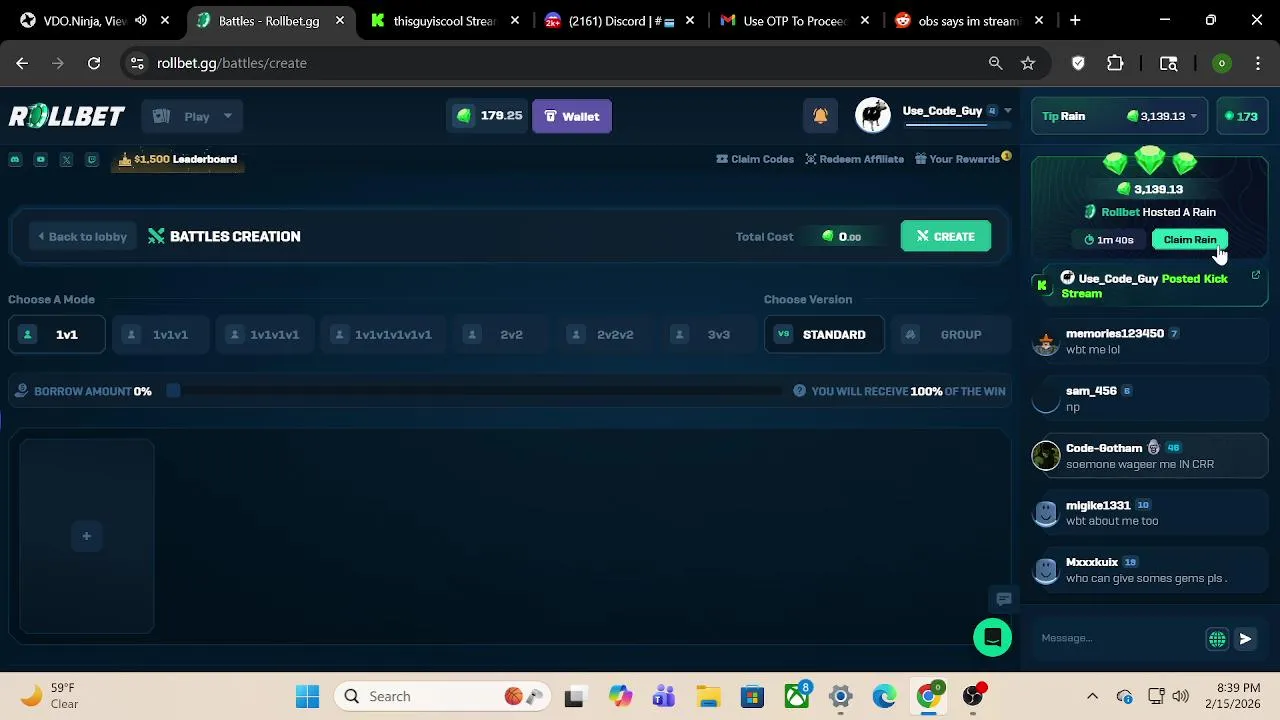Select the 1v1v1v1 battle mode
Viewport: 1280px width, 720px height.
pyautogui.click(x=264, y=334)
